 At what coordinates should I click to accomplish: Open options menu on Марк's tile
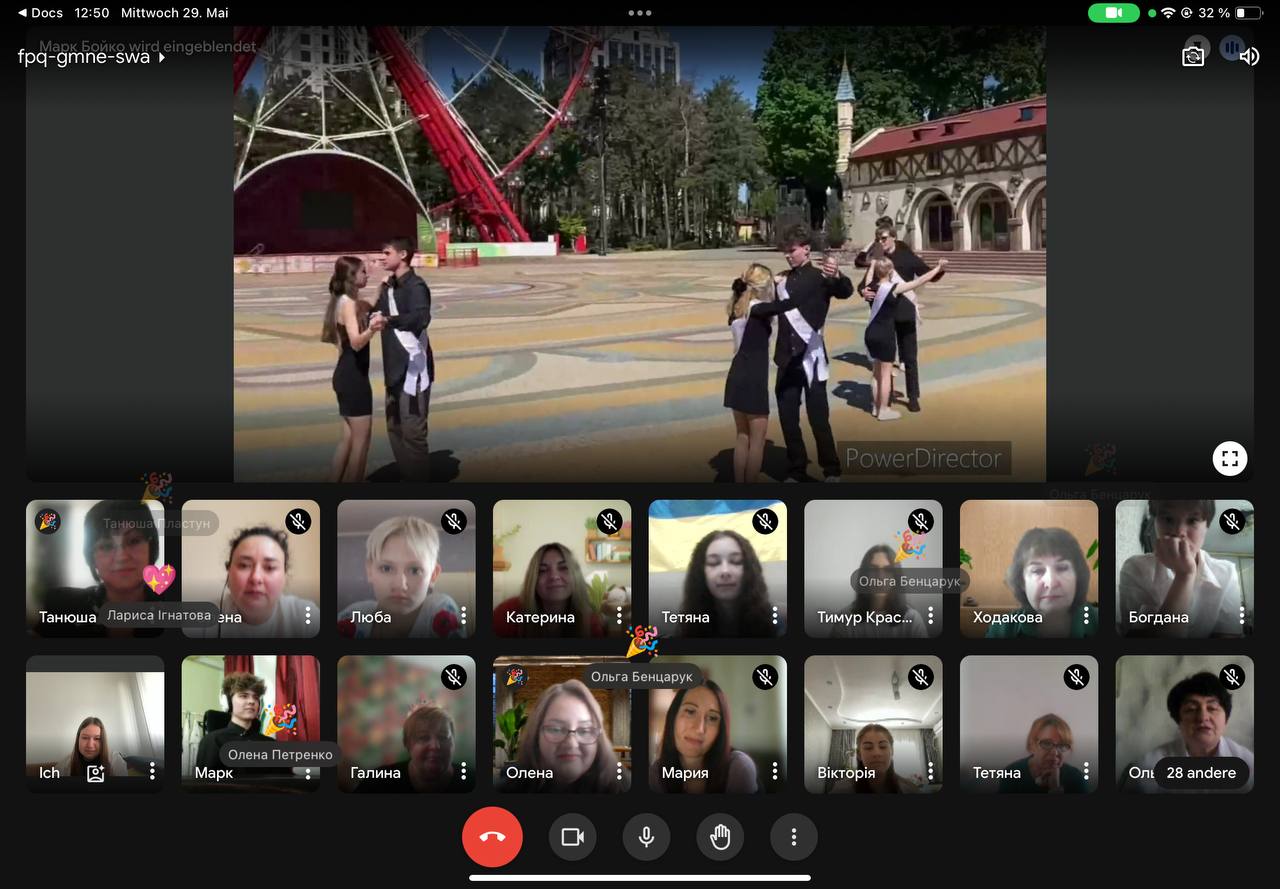click(x=308, y=772)
